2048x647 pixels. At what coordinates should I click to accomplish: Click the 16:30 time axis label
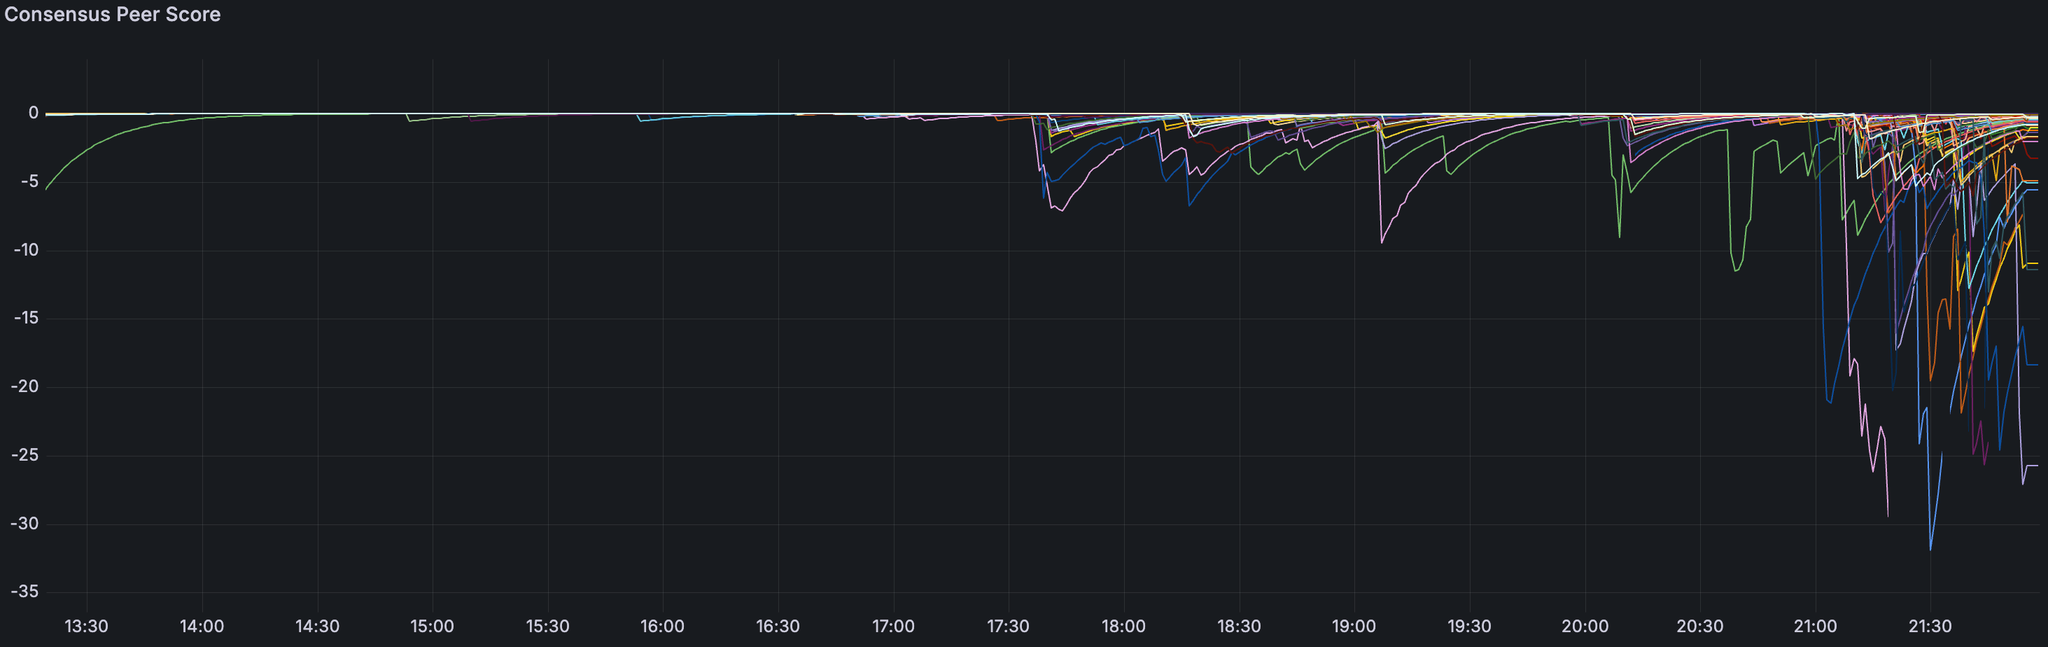[x=778, y=627]
